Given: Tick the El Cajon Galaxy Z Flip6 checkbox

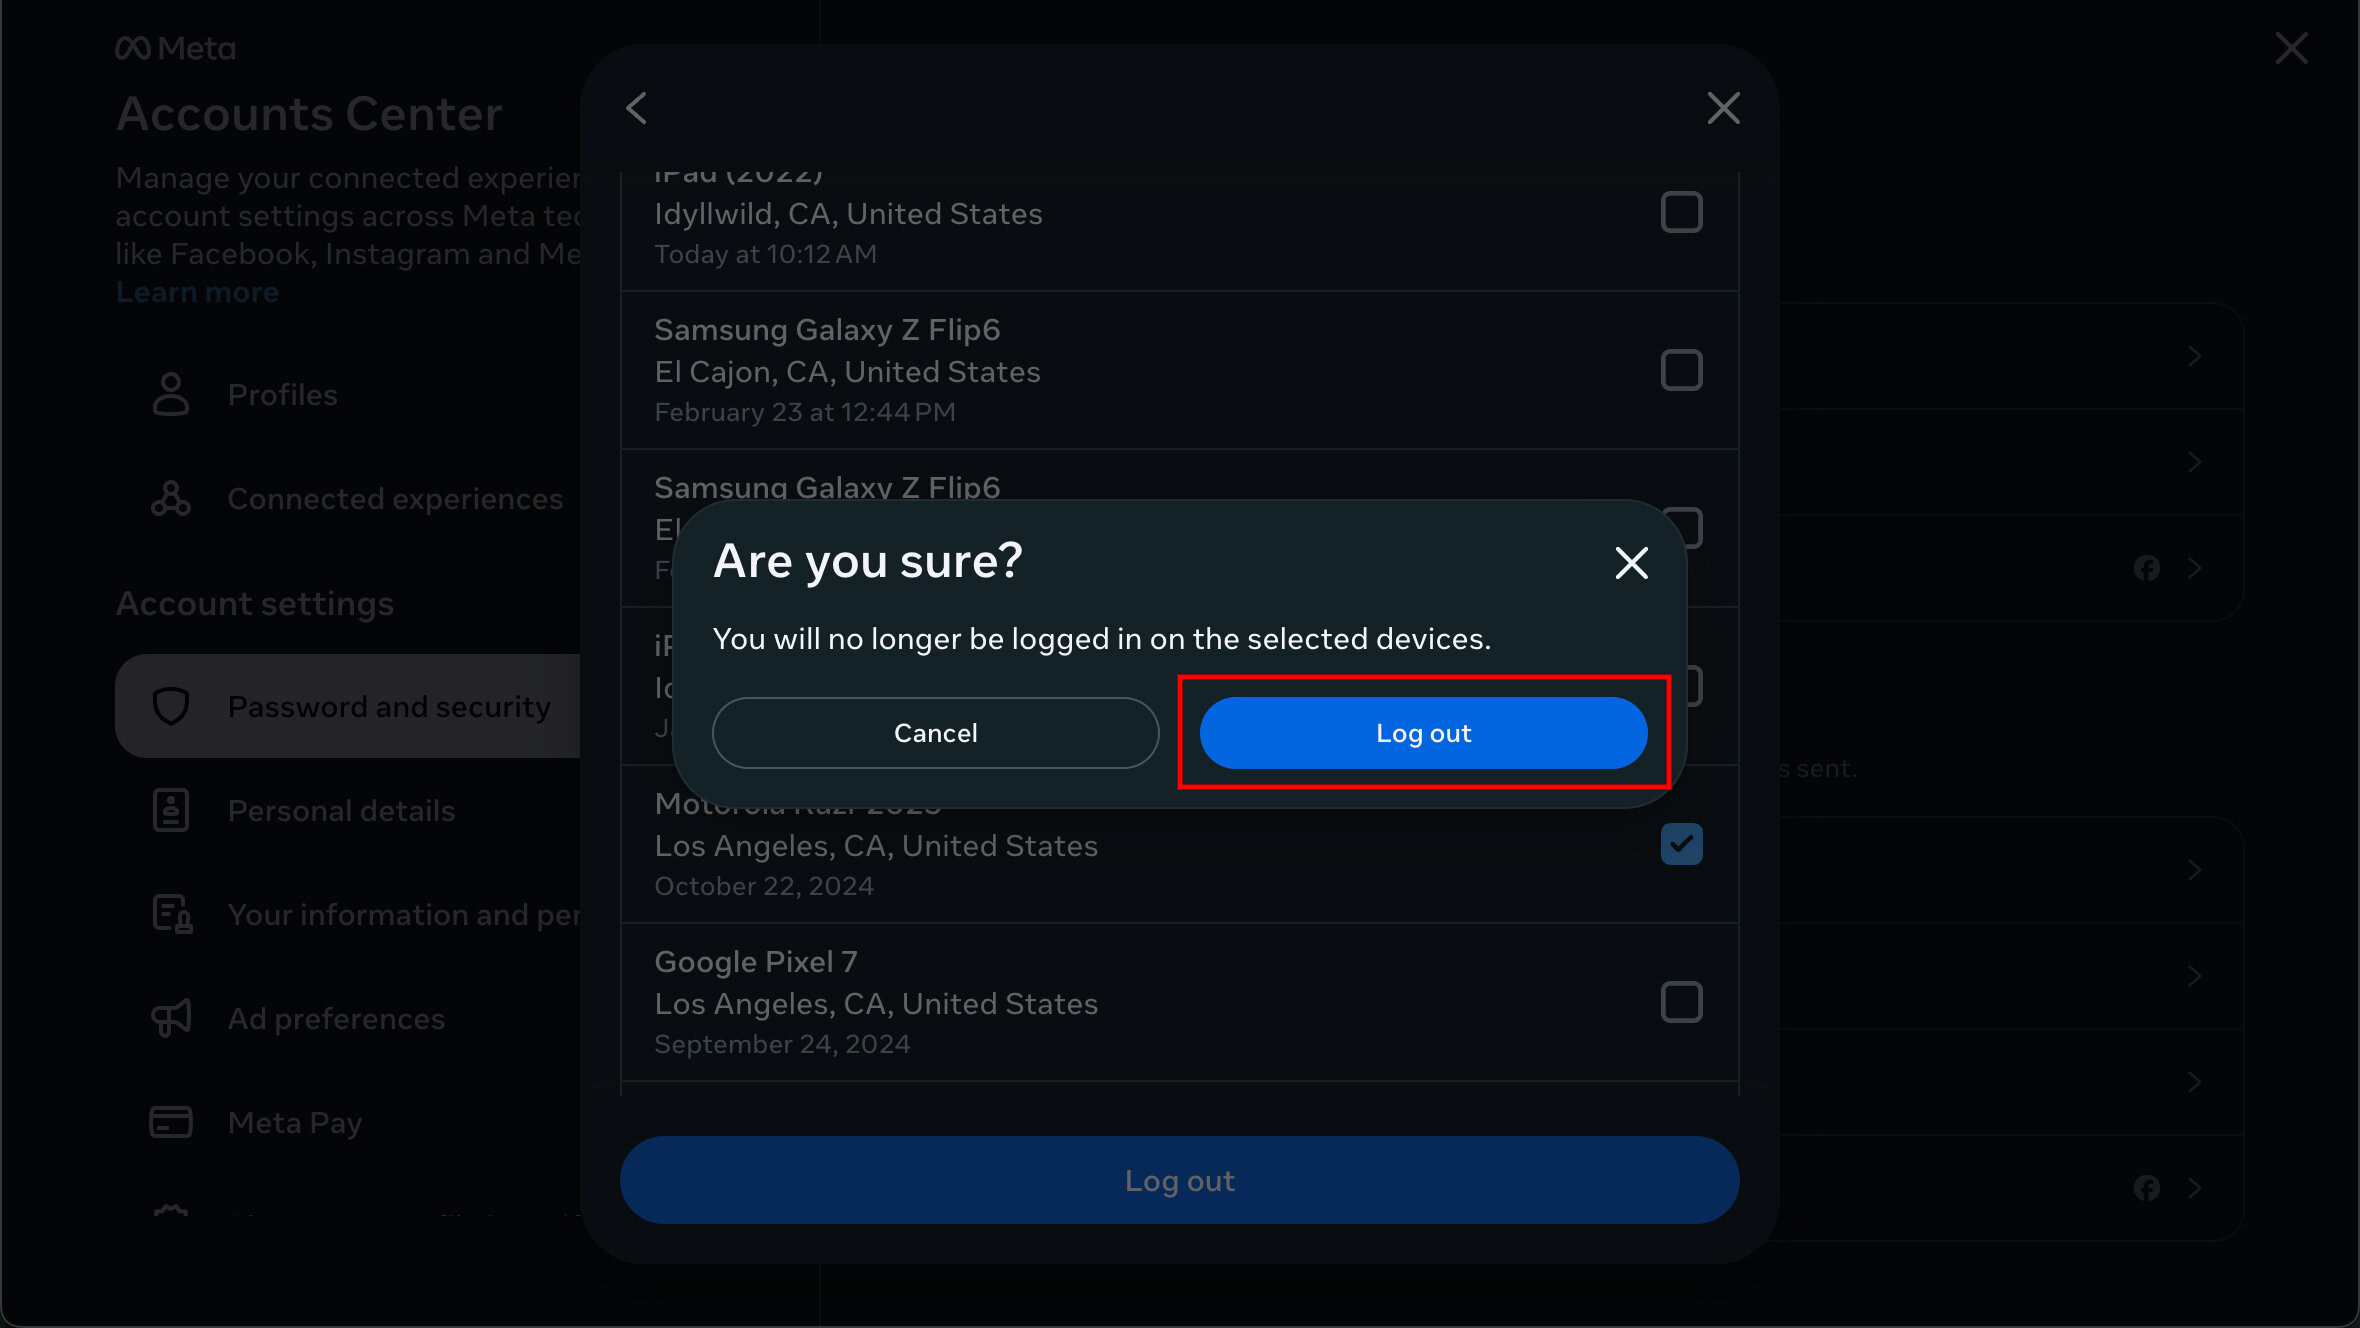Looking at the screenshot, I should (x=1681, y=370).
